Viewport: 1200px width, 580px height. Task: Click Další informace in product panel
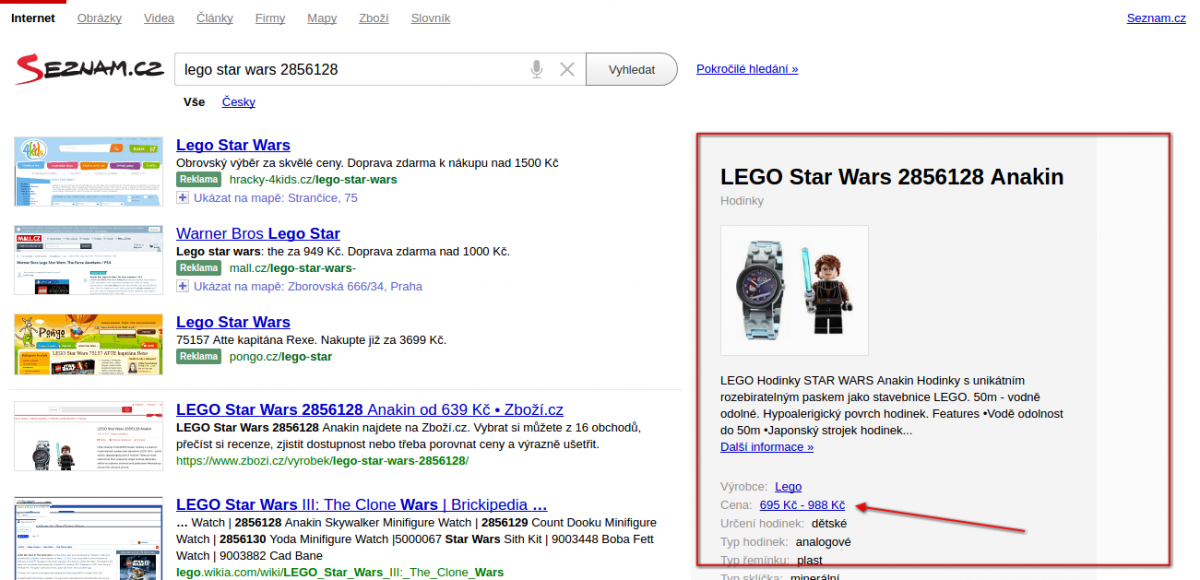pos(767,447)
